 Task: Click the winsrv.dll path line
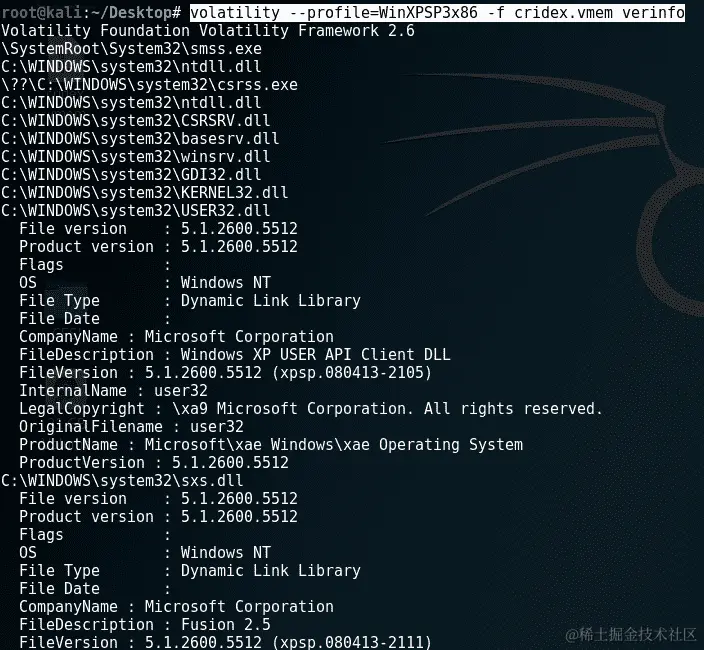(x=136, y=156)
